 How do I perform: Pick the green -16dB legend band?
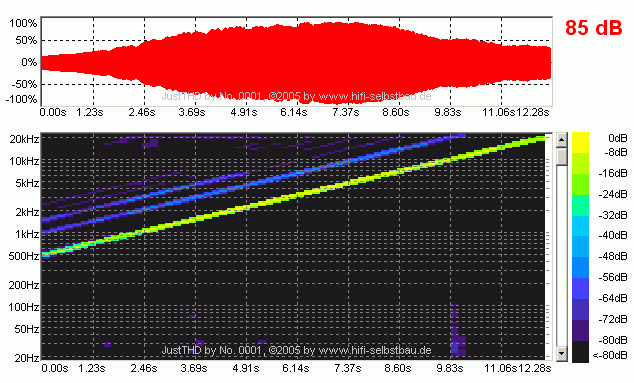(x=580, y=184)
